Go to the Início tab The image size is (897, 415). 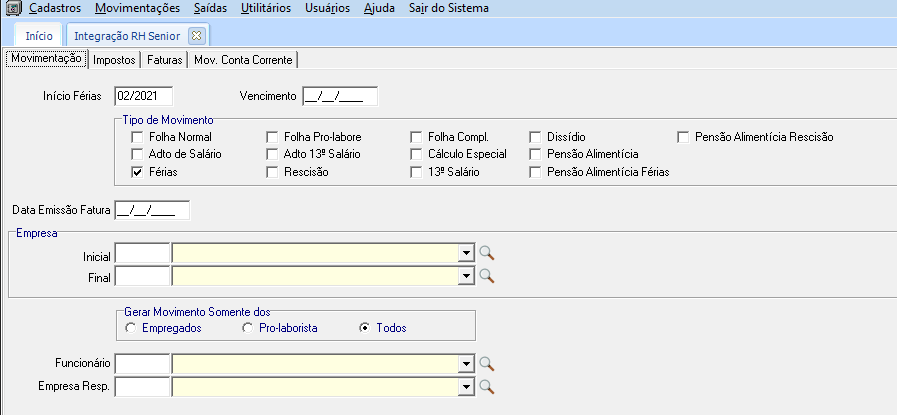point(39,36)
